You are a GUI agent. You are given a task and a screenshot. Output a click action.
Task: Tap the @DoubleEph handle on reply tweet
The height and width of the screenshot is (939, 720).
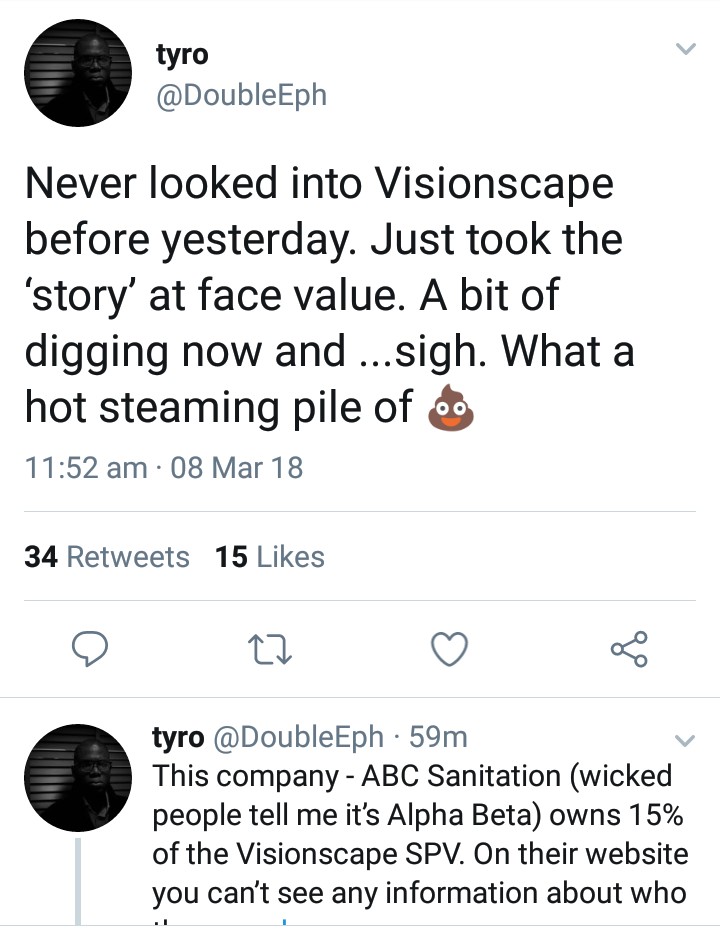(x=297, y=737)
